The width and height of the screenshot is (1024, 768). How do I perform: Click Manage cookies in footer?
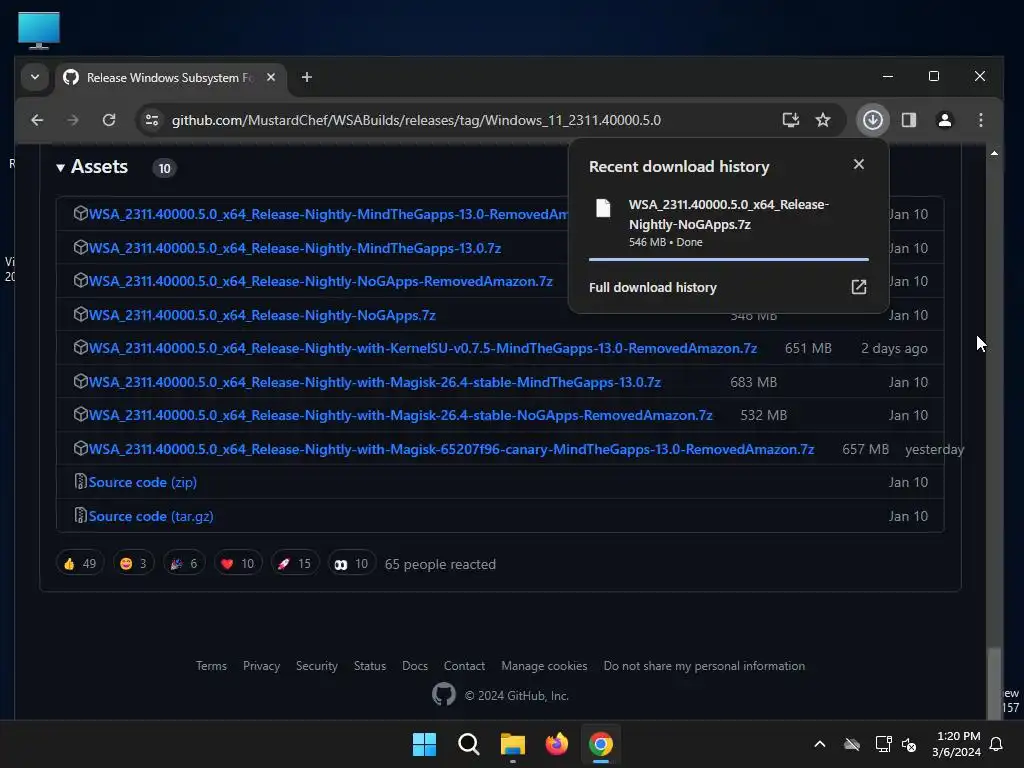pos(544,666)
